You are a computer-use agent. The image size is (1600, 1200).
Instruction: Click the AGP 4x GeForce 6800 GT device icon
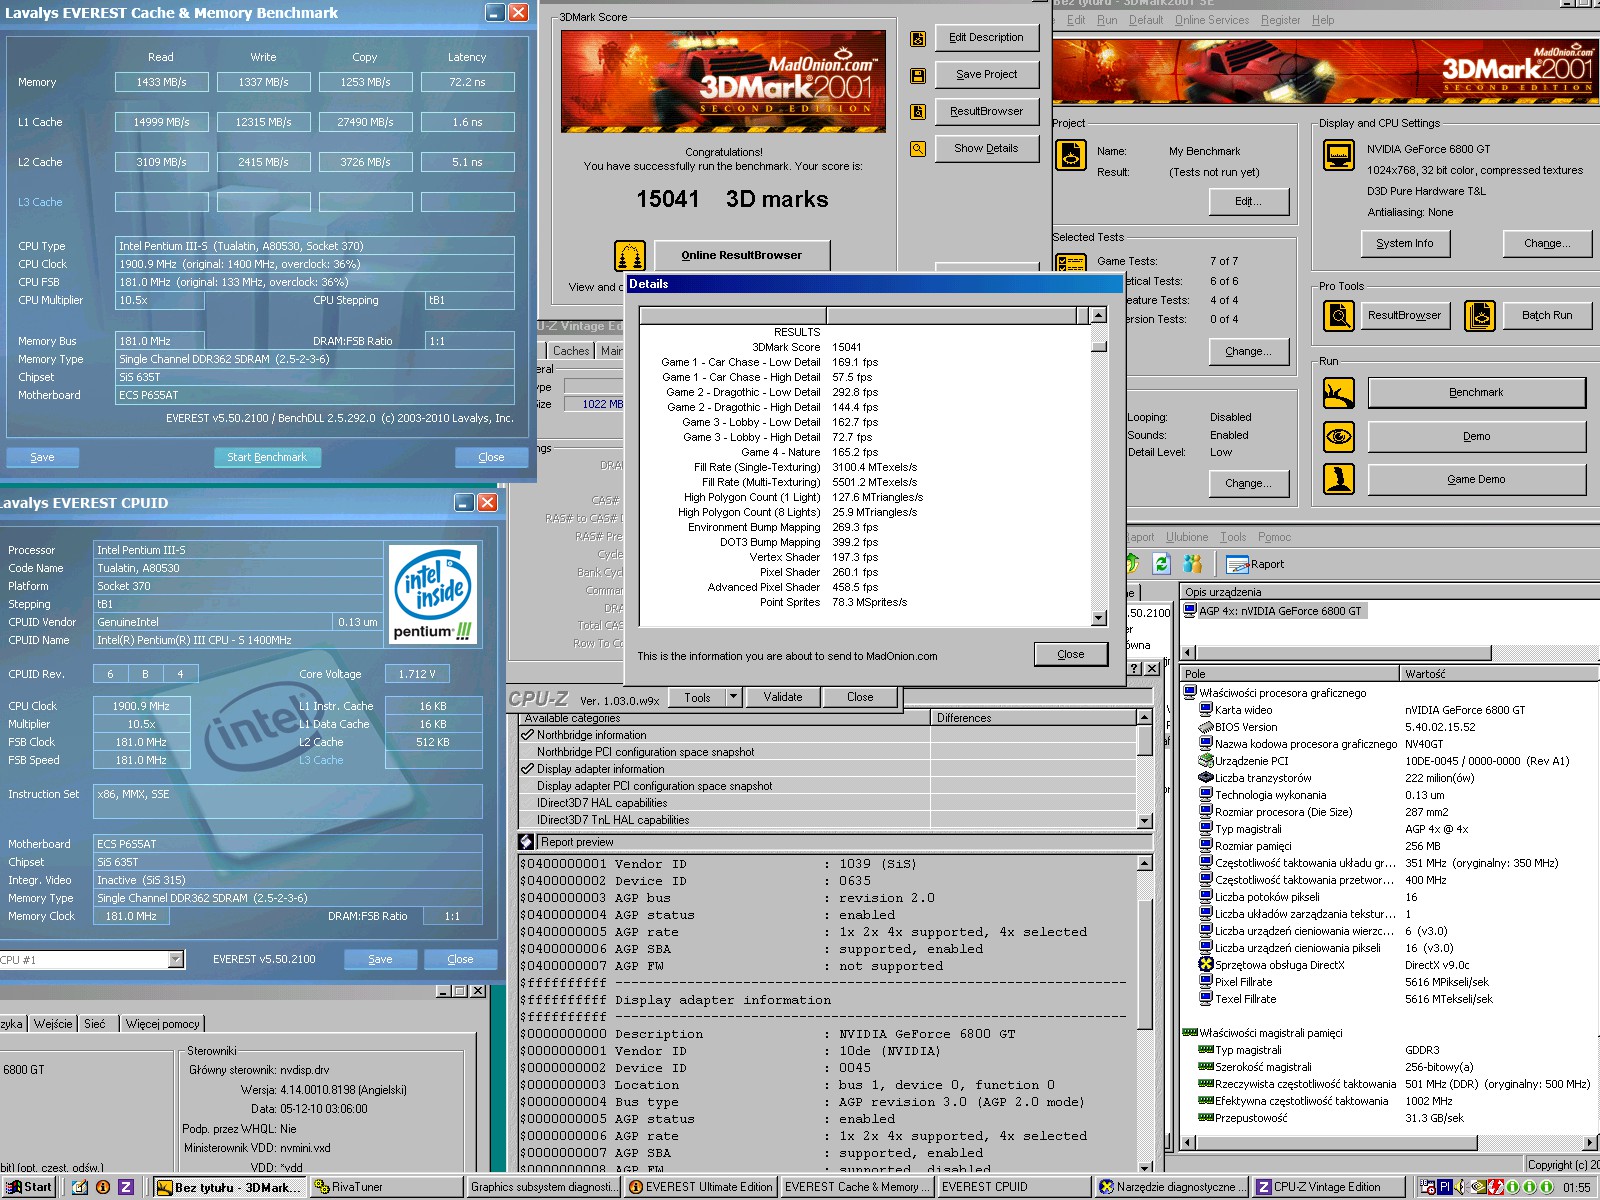pos(1190,611)
